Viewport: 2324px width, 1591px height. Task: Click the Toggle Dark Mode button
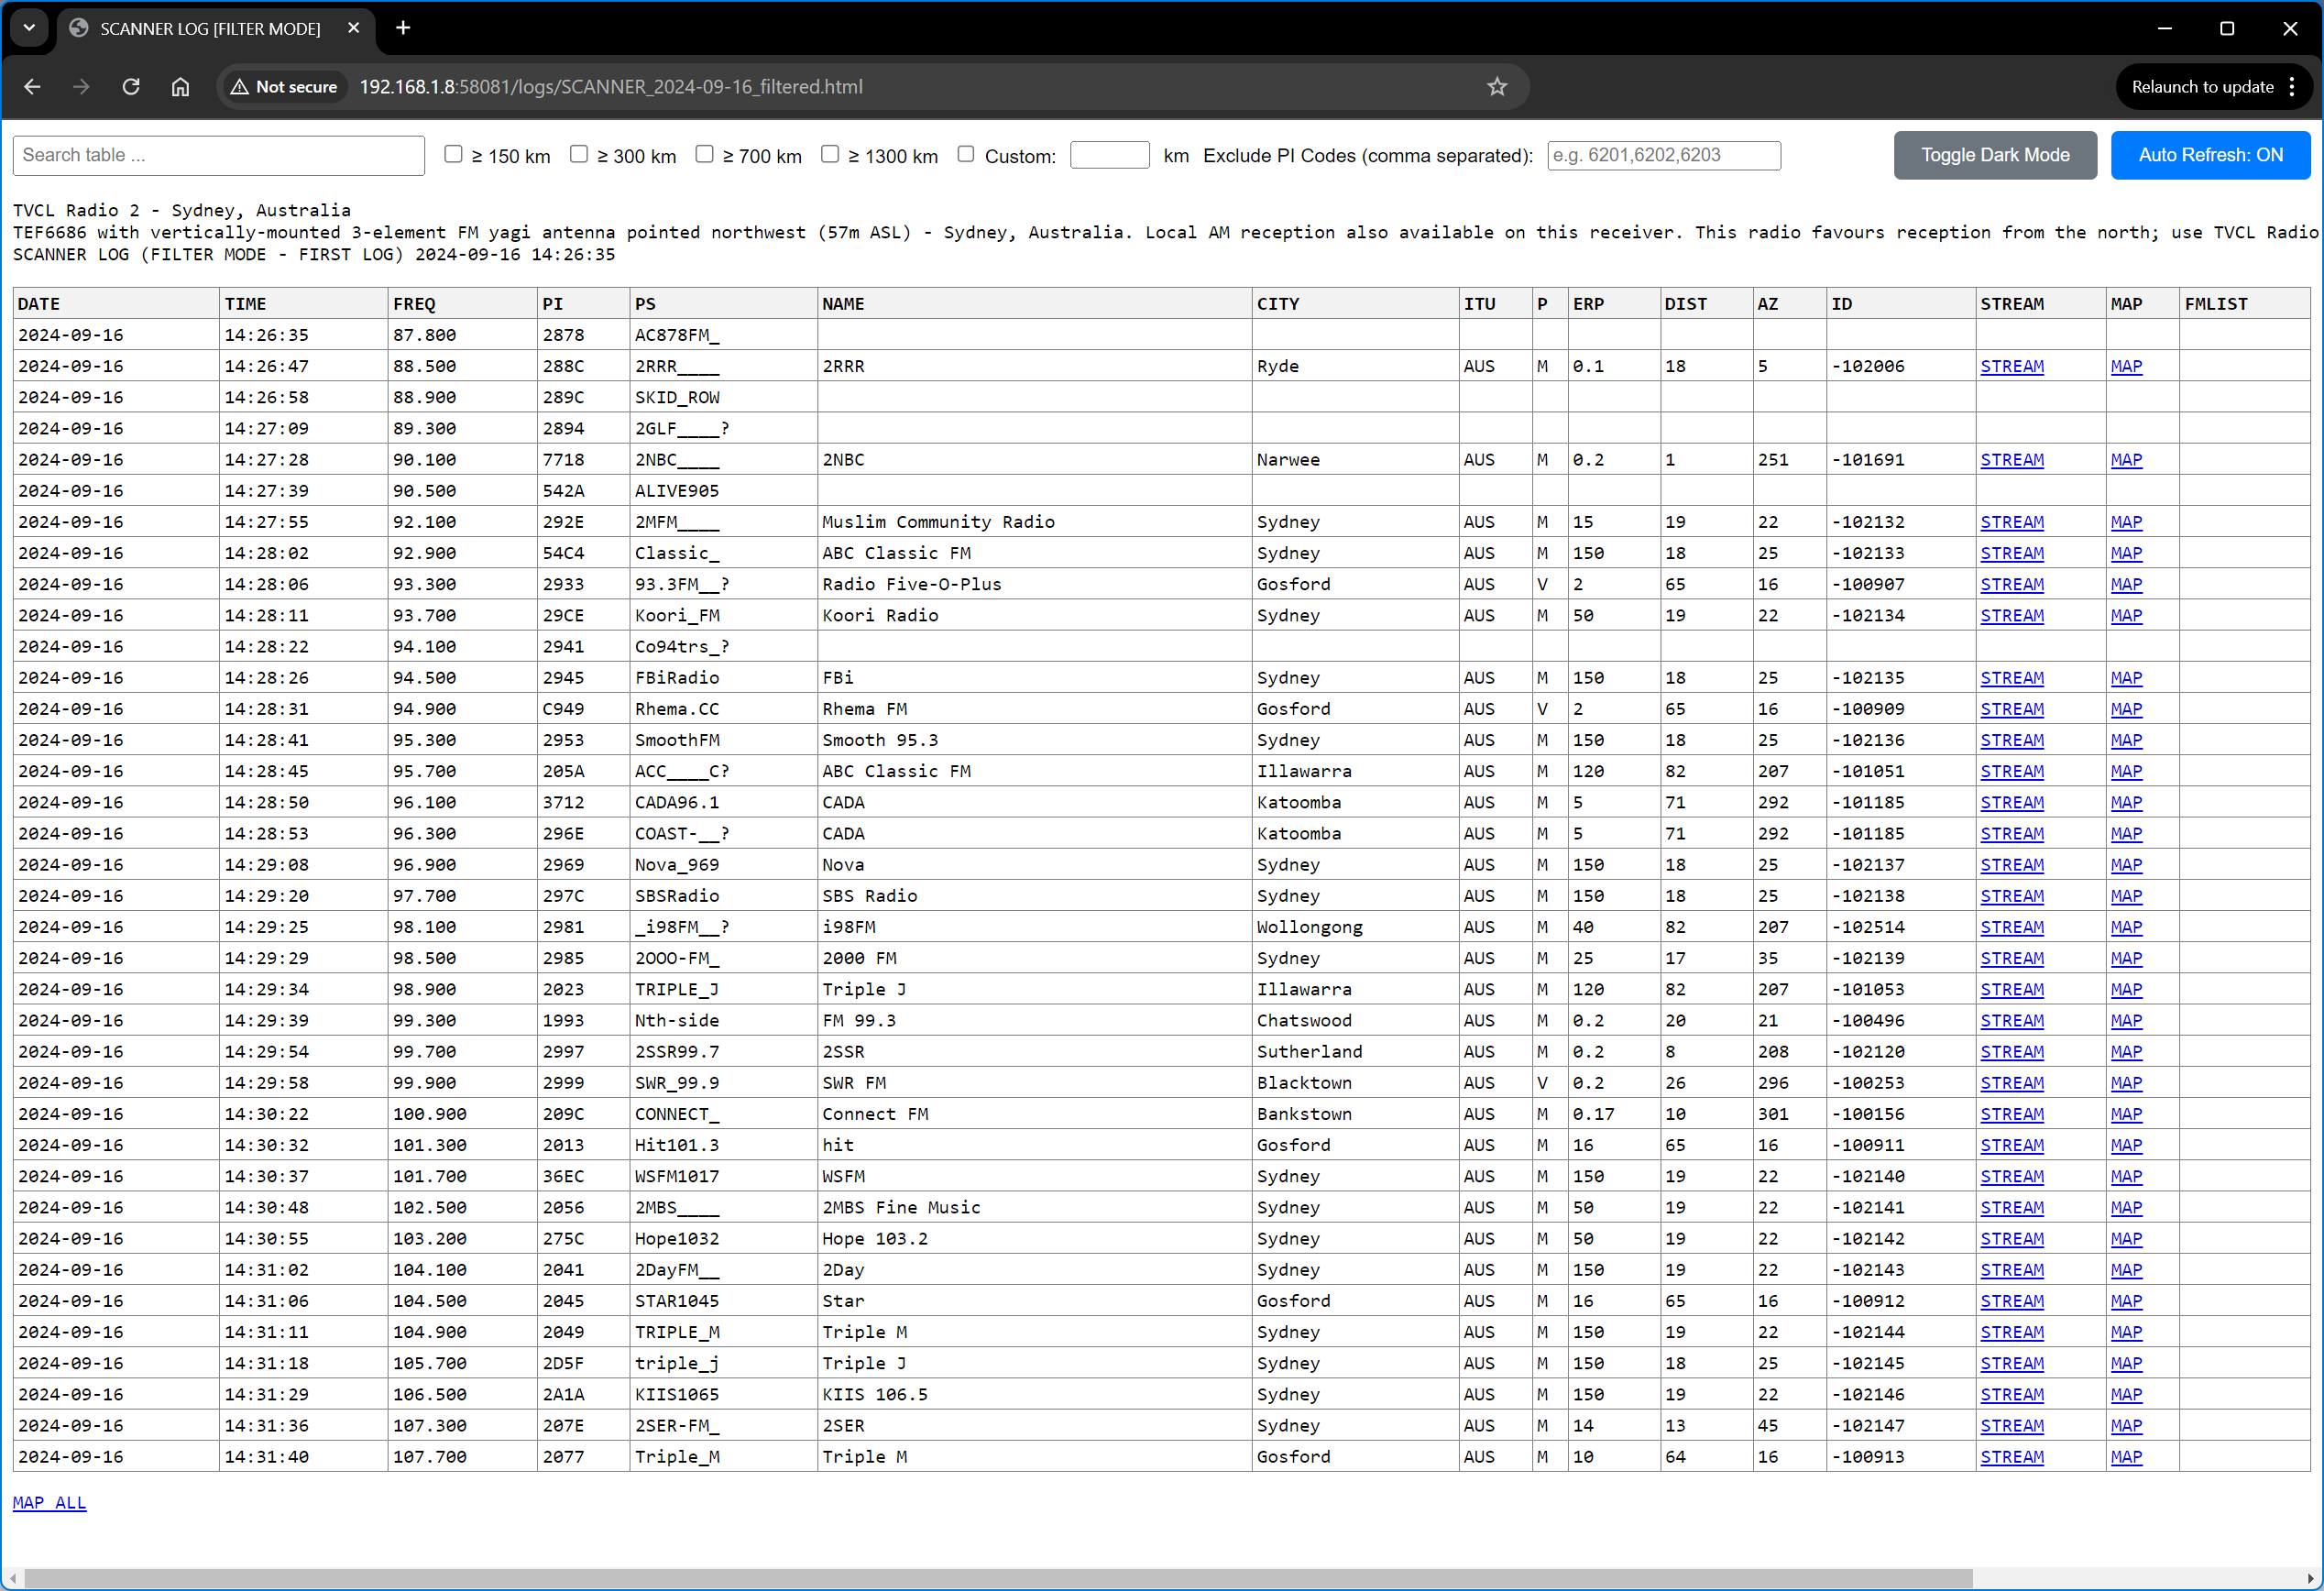(x=1994, y=155)
